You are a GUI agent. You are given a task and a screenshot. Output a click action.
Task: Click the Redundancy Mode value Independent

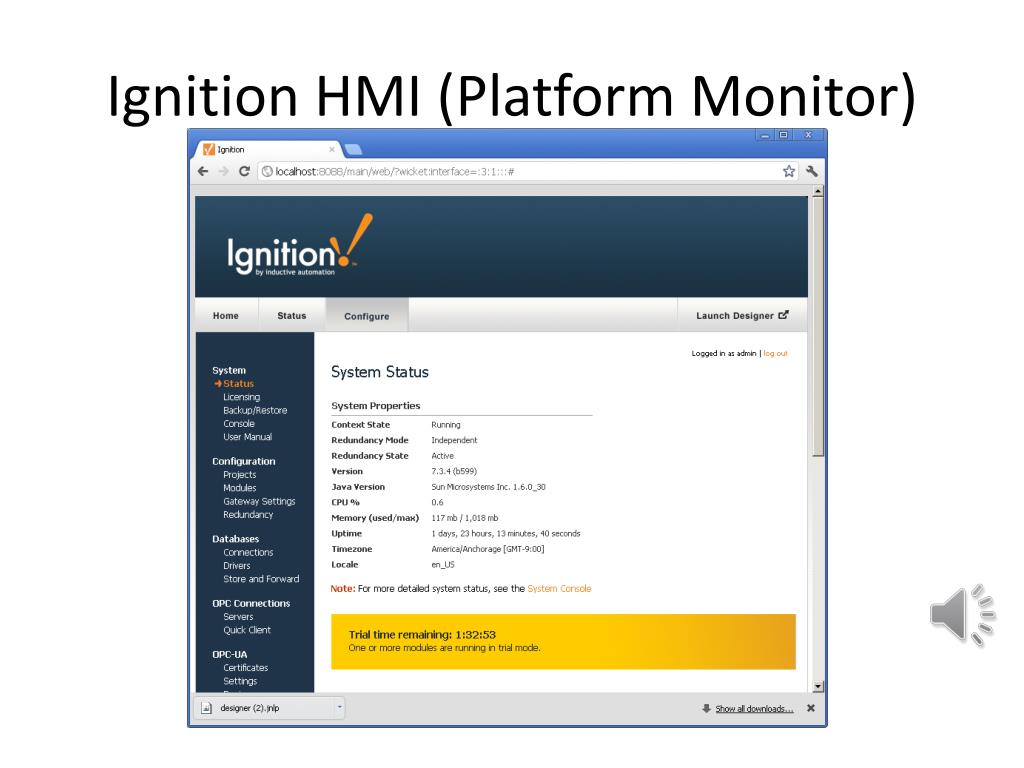click(x=454, y=440)
